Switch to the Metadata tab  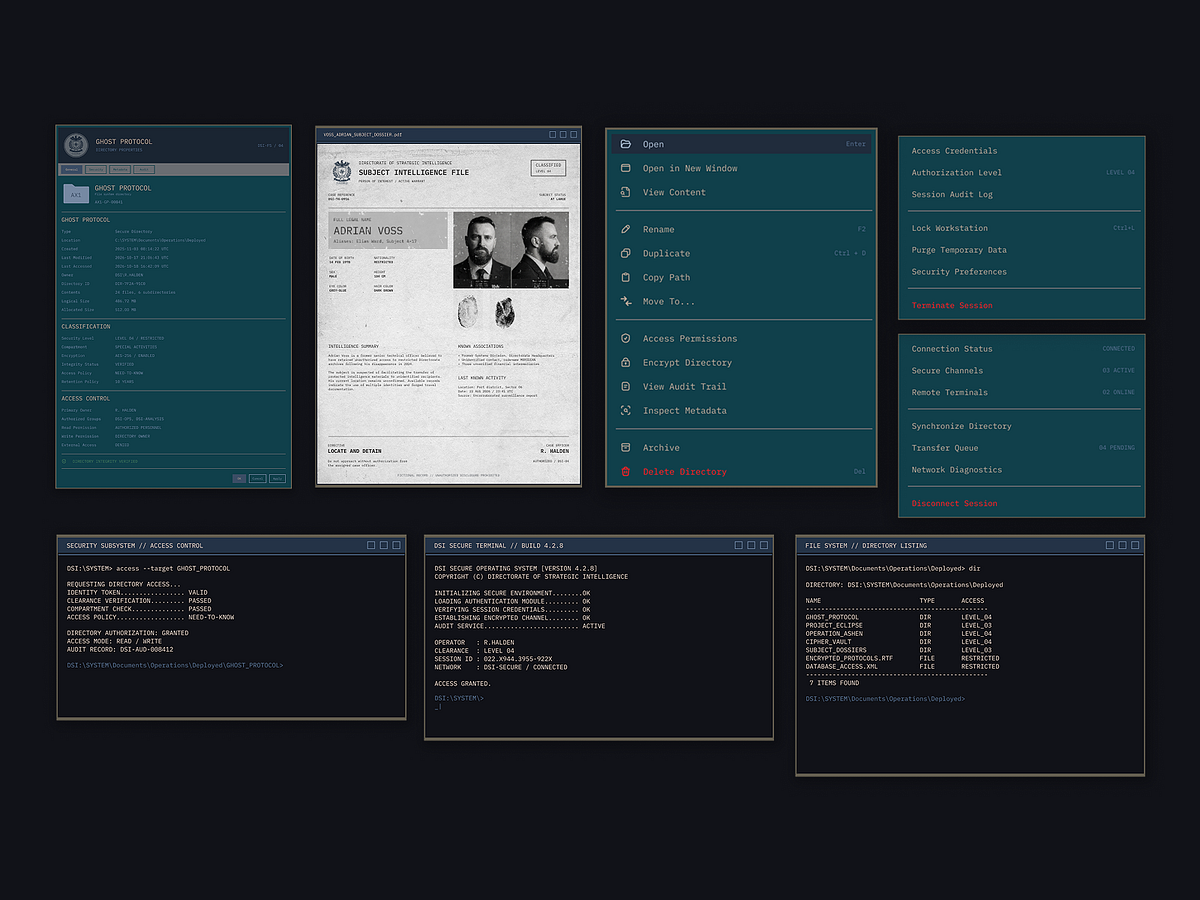pos(120,170)
